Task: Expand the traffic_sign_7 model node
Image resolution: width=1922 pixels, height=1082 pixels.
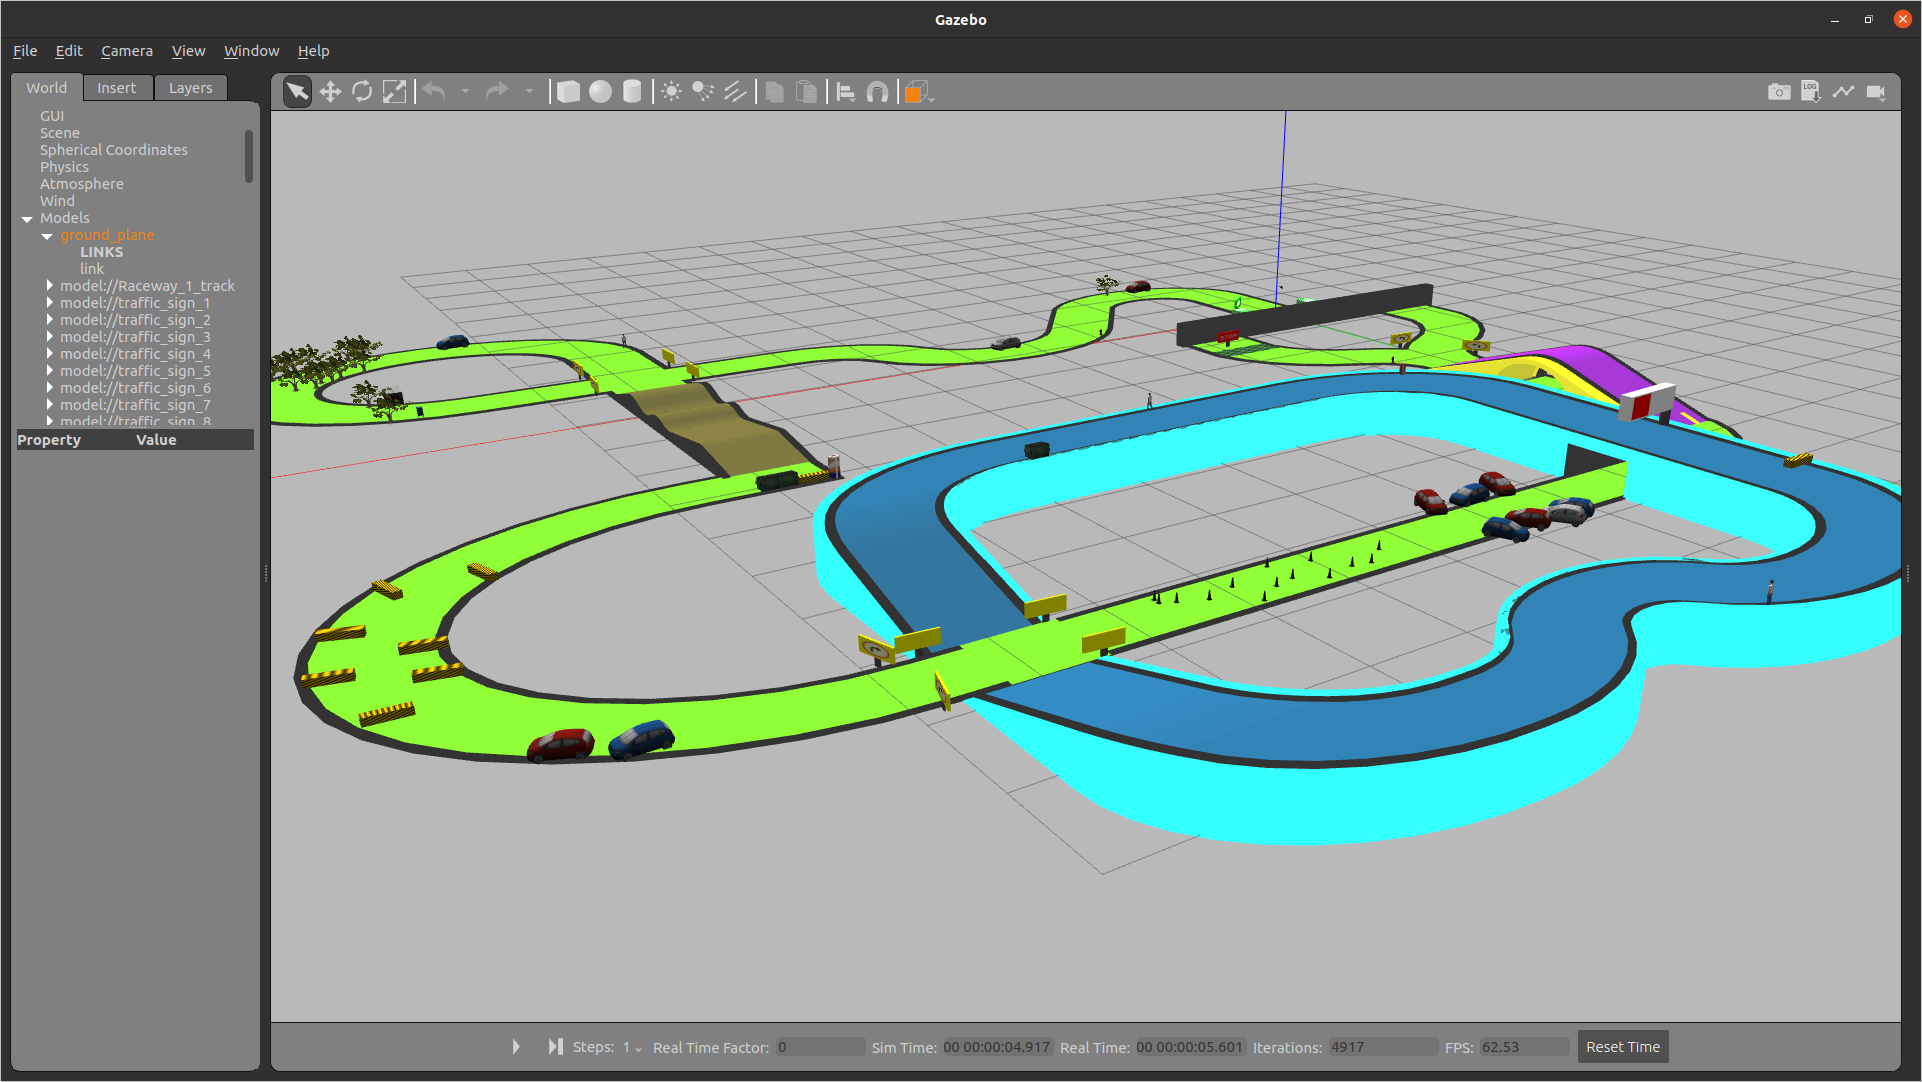Action: pyautogui.click(x=49, y=405)
